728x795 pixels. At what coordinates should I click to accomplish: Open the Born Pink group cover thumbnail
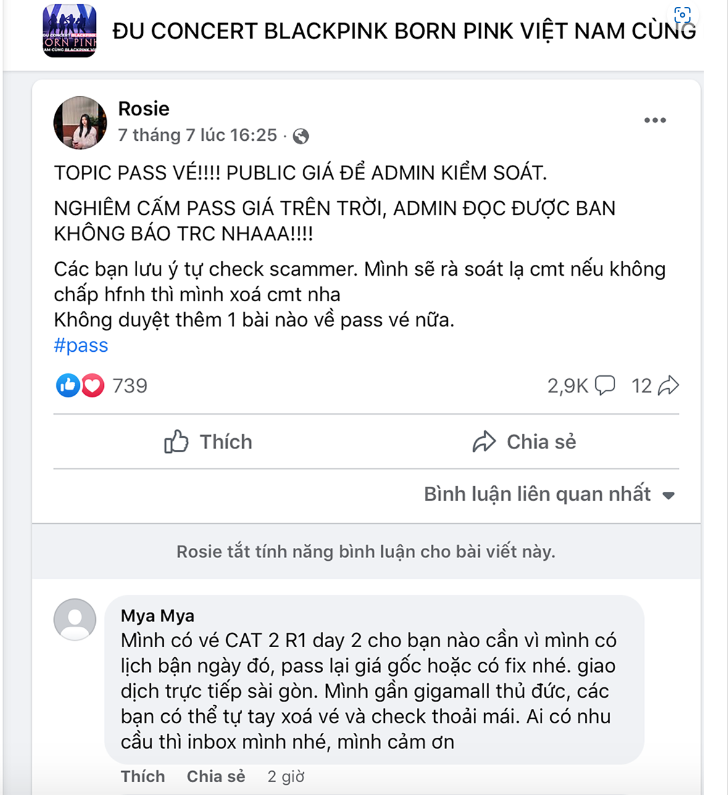(x=70, y=30)
